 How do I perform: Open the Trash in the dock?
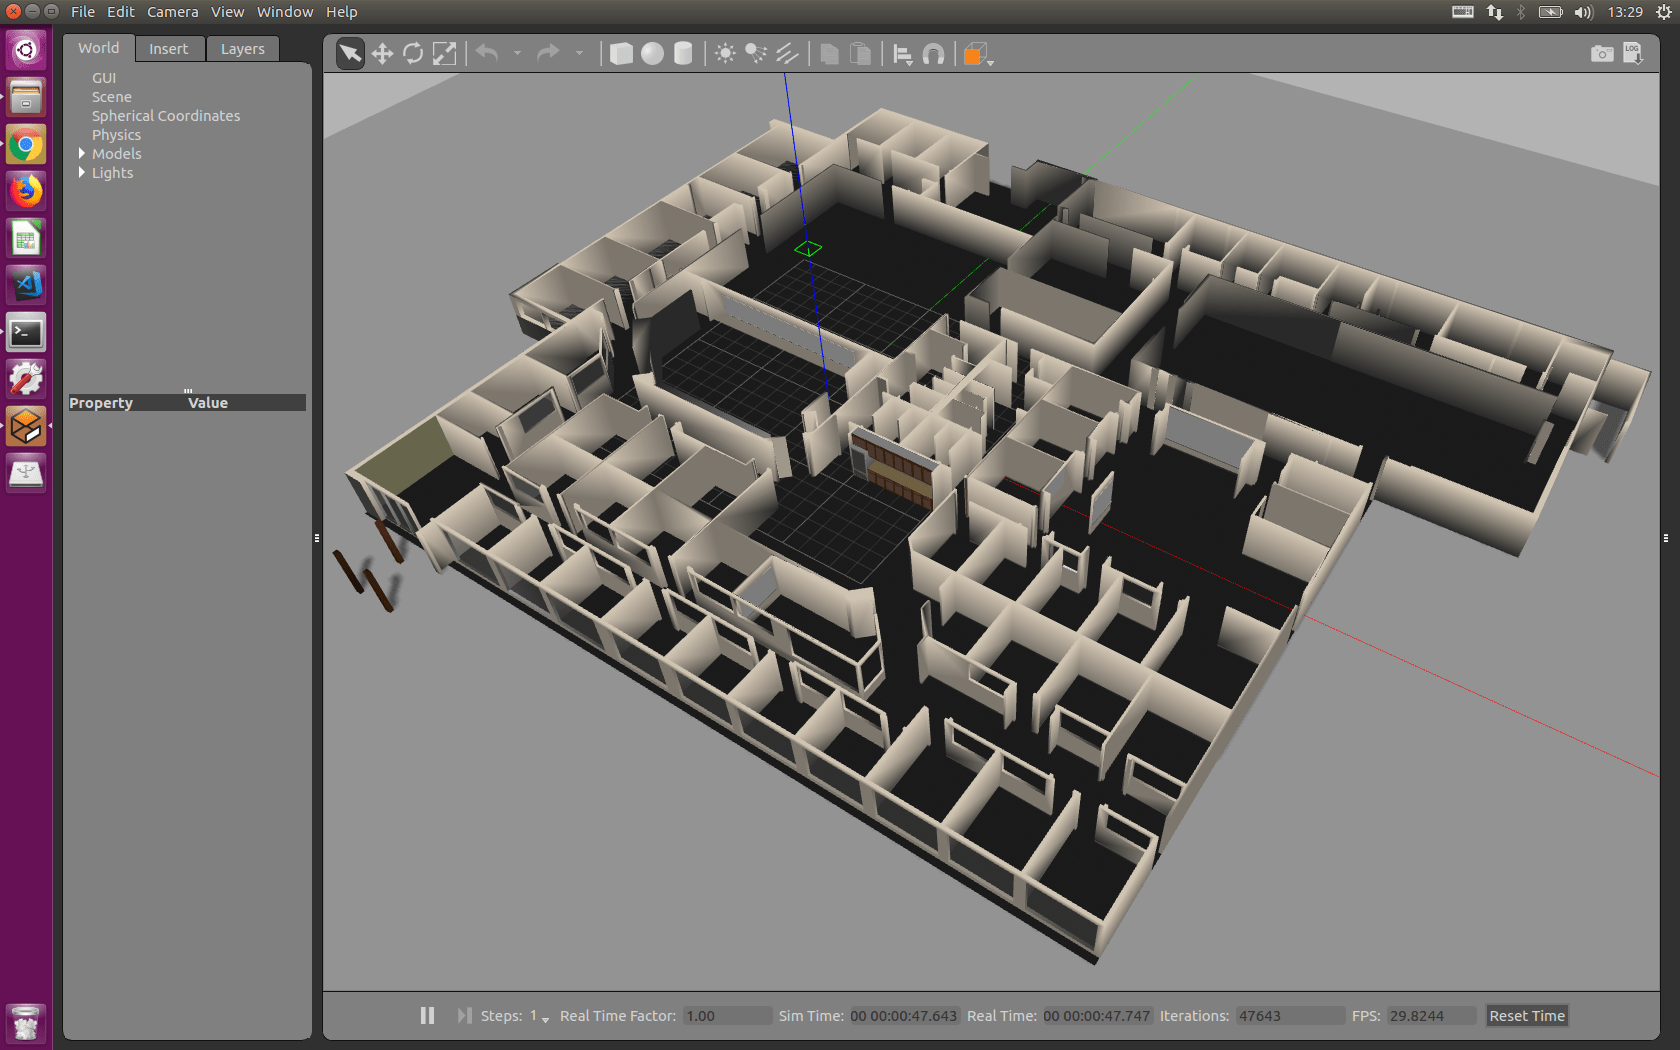tap(26, 1023)
